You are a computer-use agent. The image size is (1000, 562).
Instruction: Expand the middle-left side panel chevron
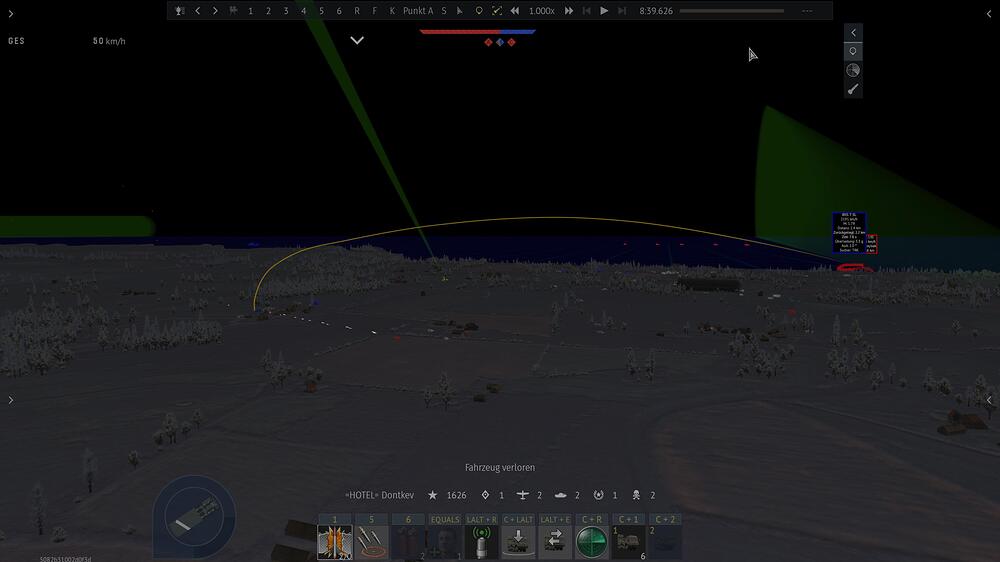(x=11, y=400)
